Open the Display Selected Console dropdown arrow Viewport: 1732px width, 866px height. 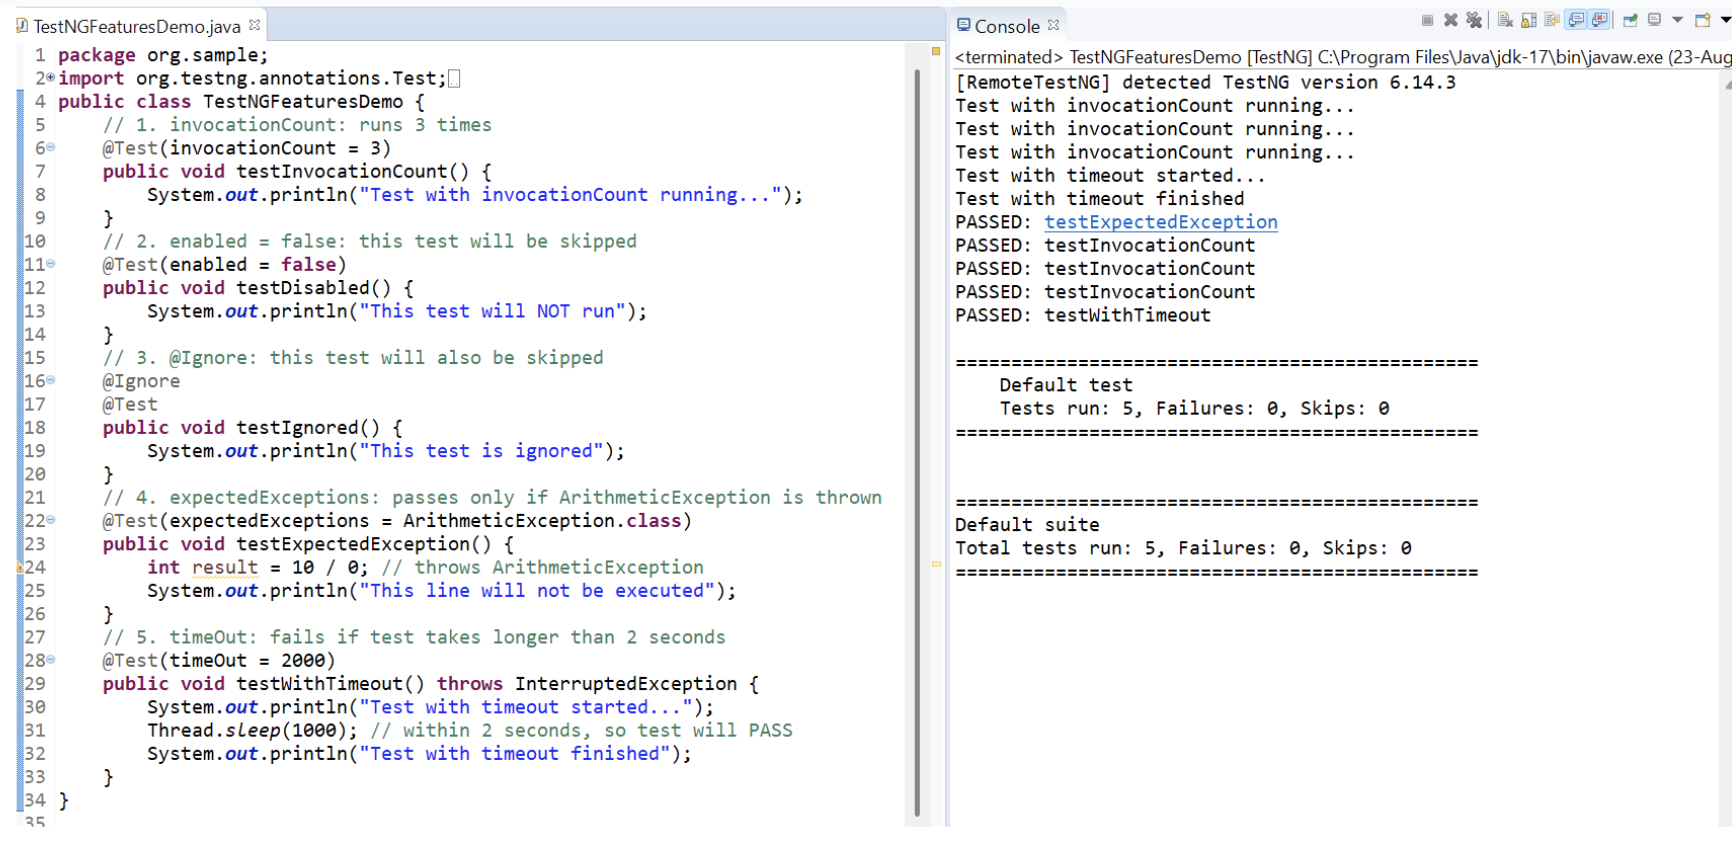point(1677,20)
